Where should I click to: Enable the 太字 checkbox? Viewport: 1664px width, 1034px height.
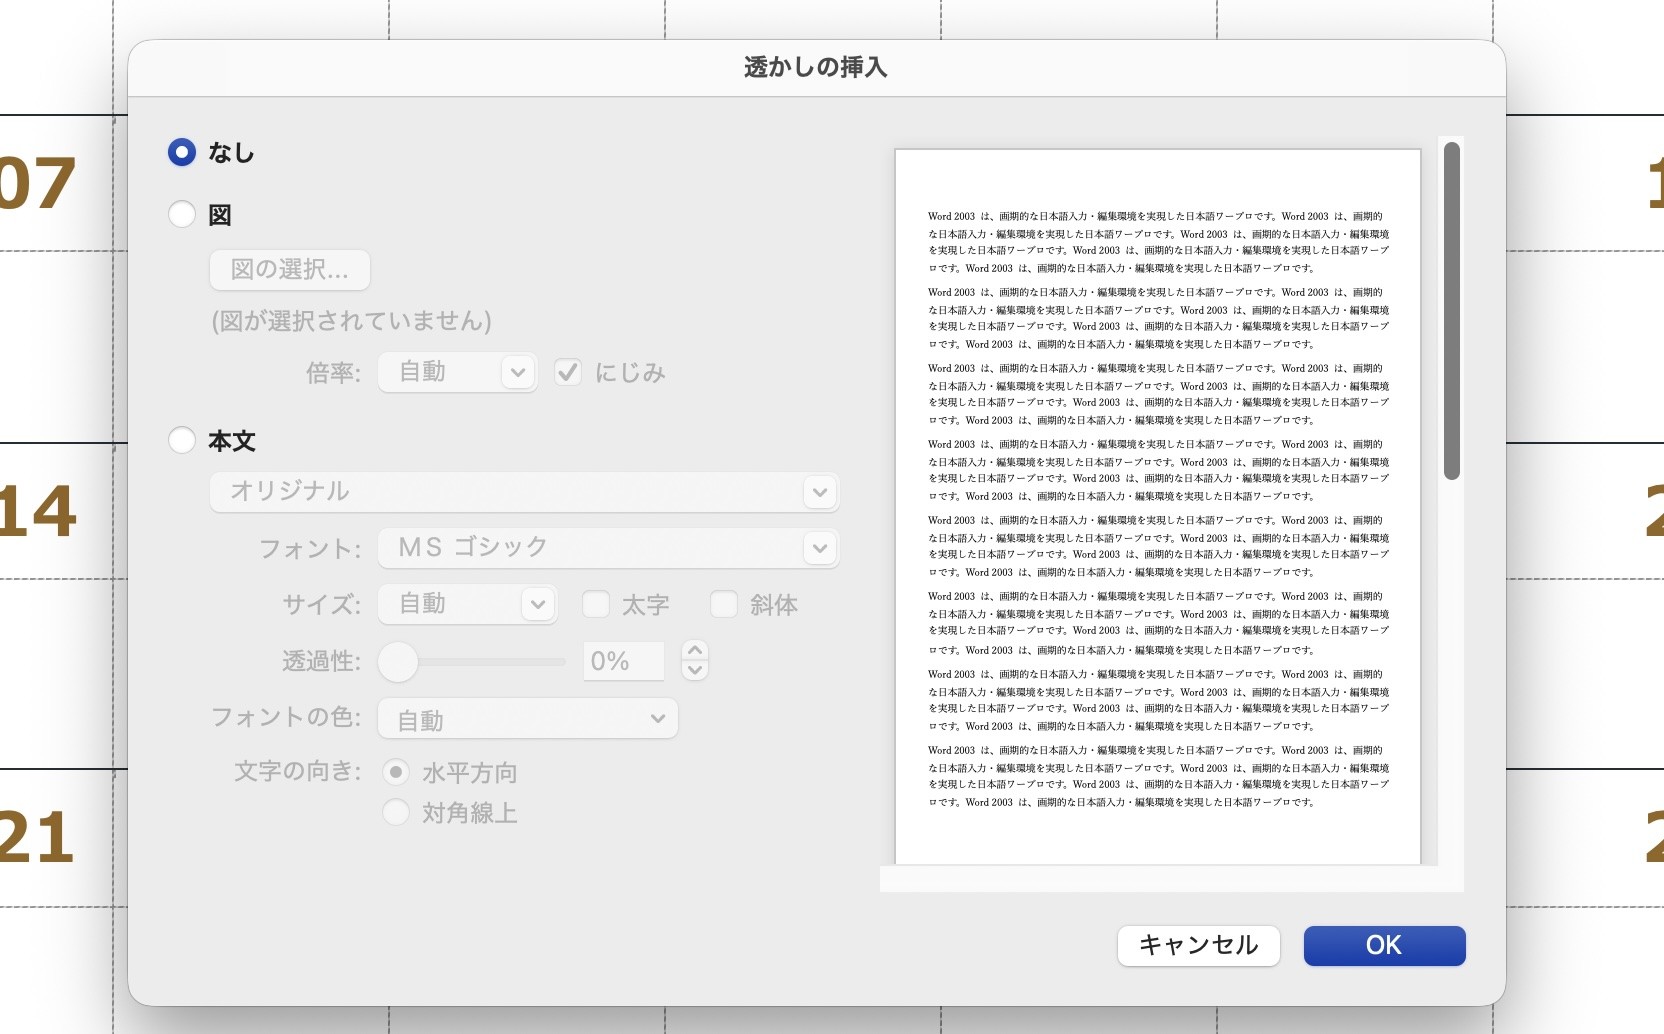coord(596,604)
